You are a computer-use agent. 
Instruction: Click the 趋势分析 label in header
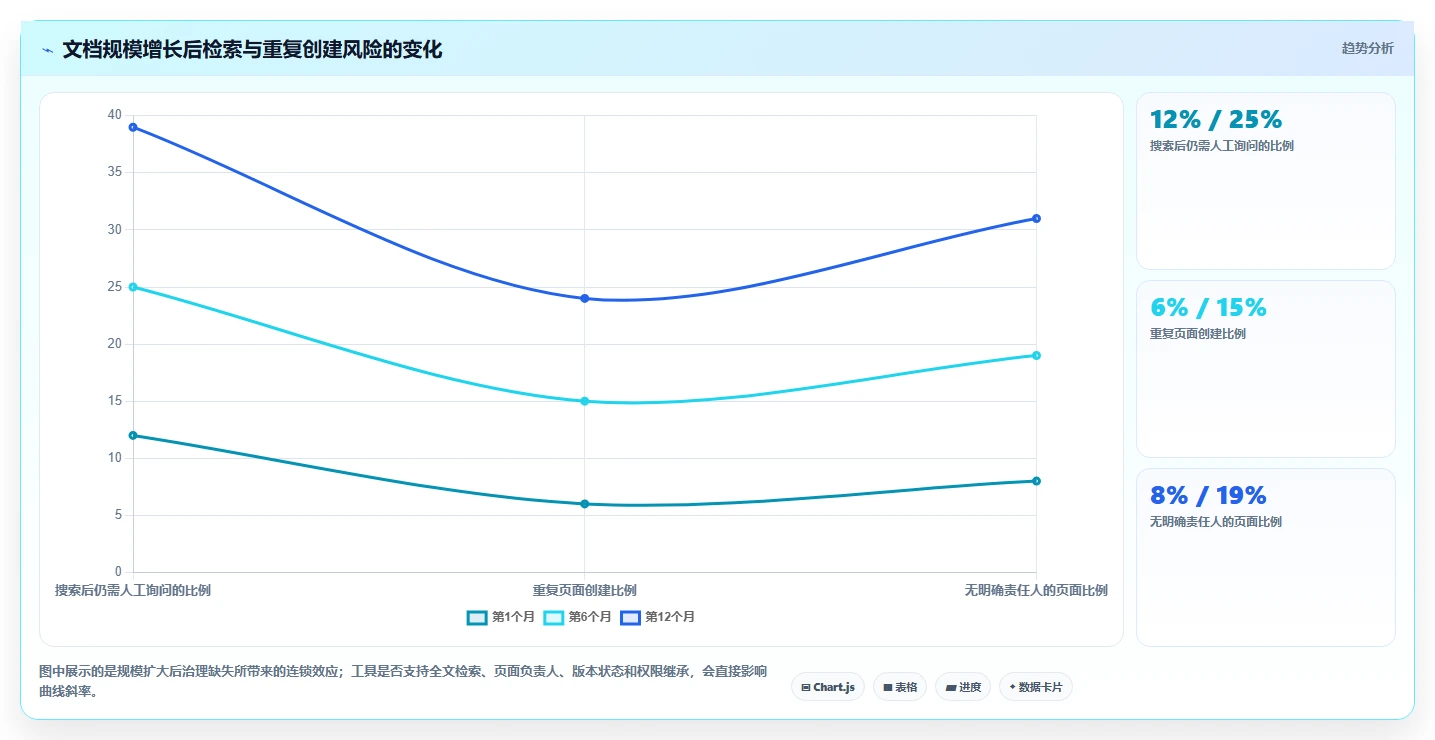click(x=1367, y=48)
